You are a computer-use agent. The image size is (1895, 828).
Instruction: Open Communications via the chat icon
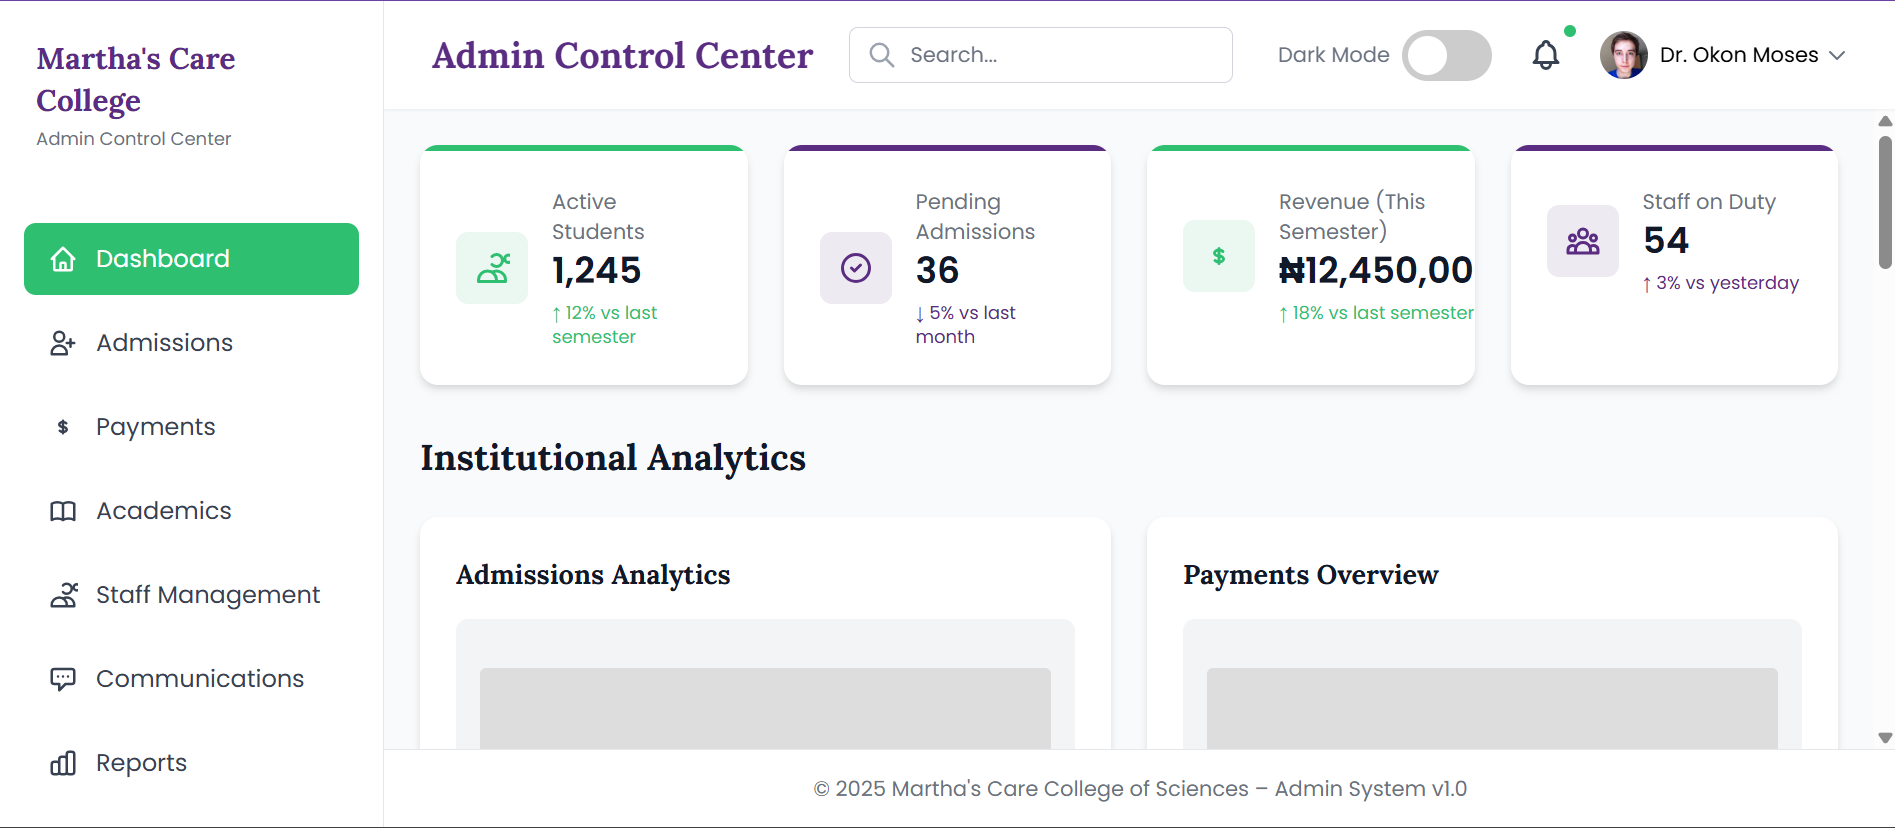coord(63,679)
